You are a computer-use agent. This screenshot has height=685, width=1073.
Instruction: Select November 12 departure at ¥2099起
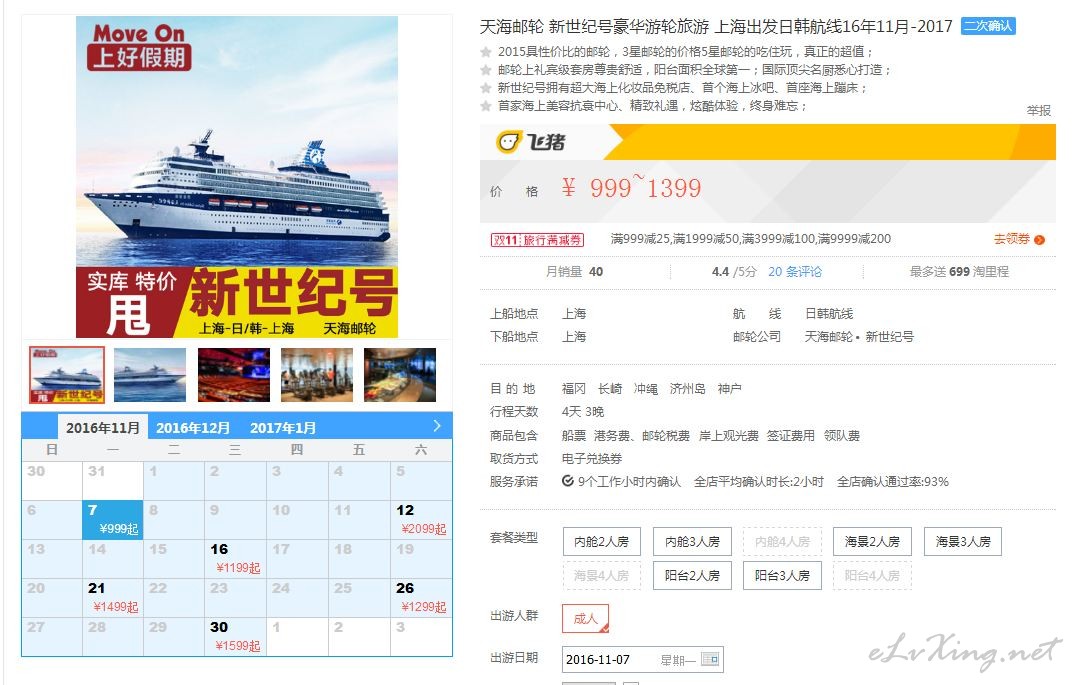point(422,519)
